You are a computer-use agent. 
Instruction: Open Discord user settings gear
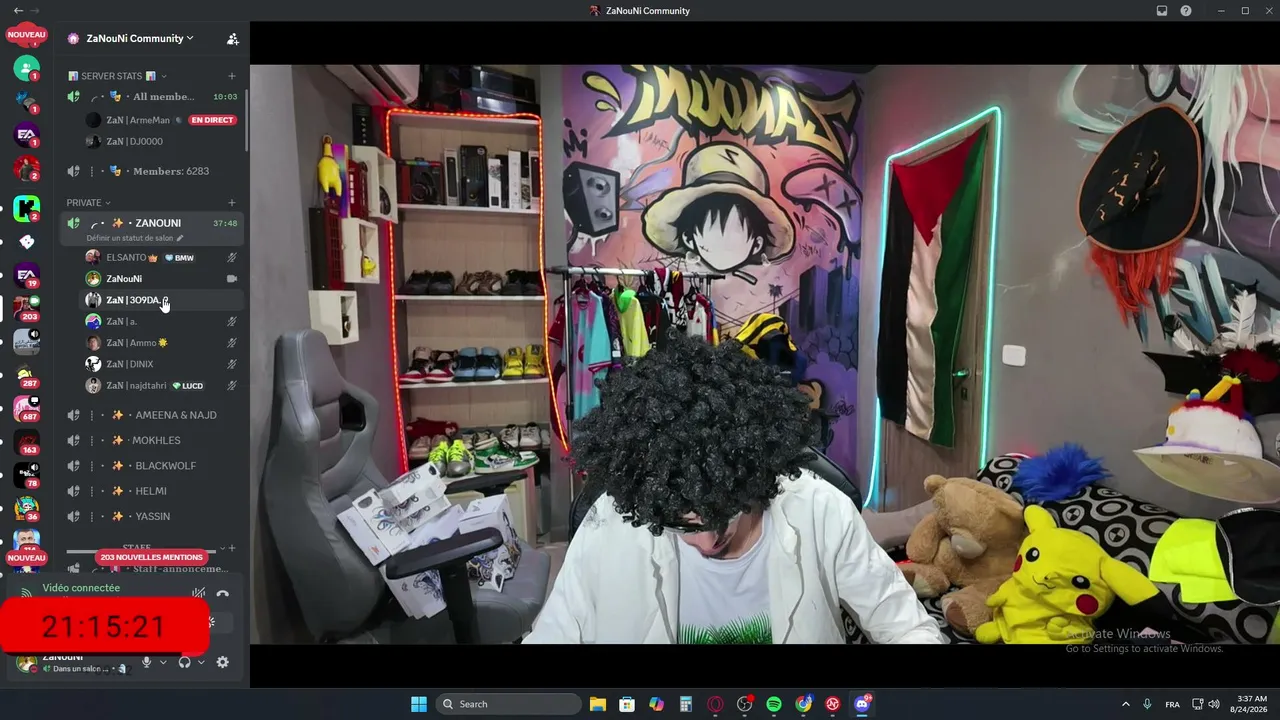coord(222,662)
